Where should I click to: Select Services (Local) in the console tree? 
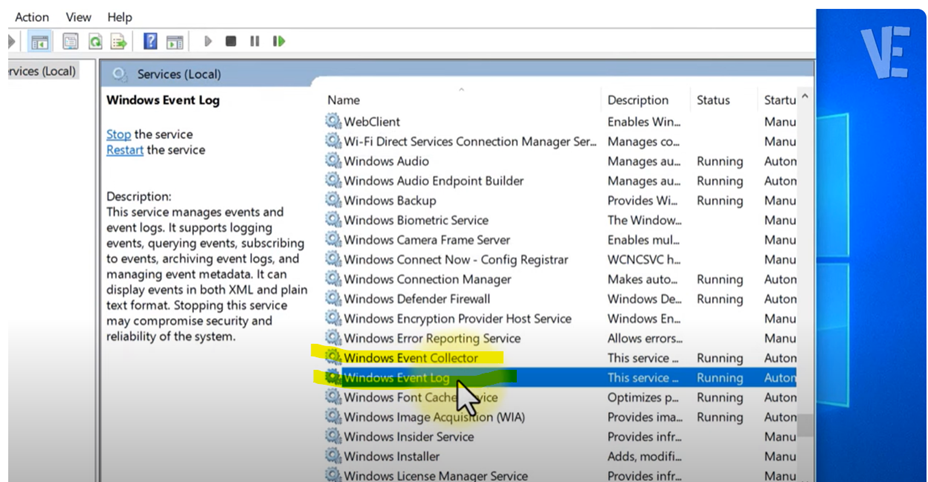(40, 71)
